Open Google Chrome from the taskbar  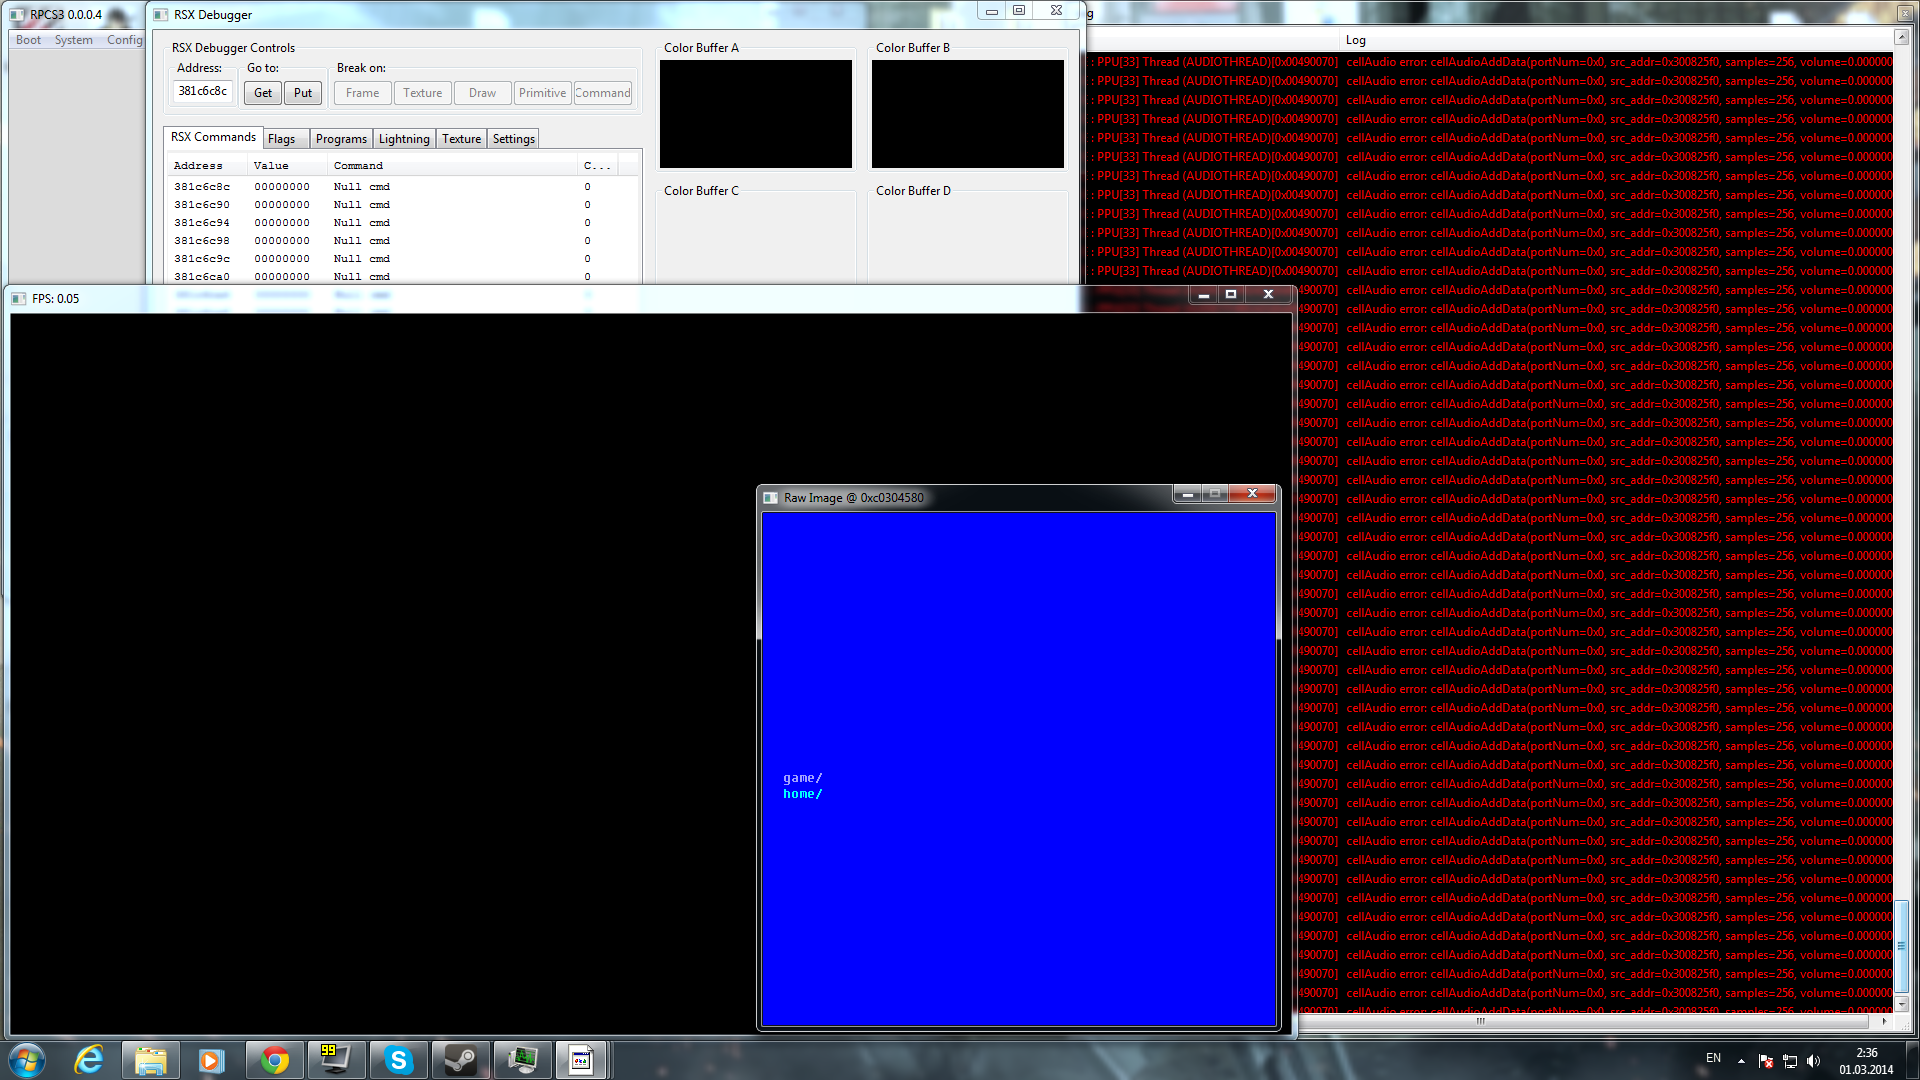[274, 1060]
